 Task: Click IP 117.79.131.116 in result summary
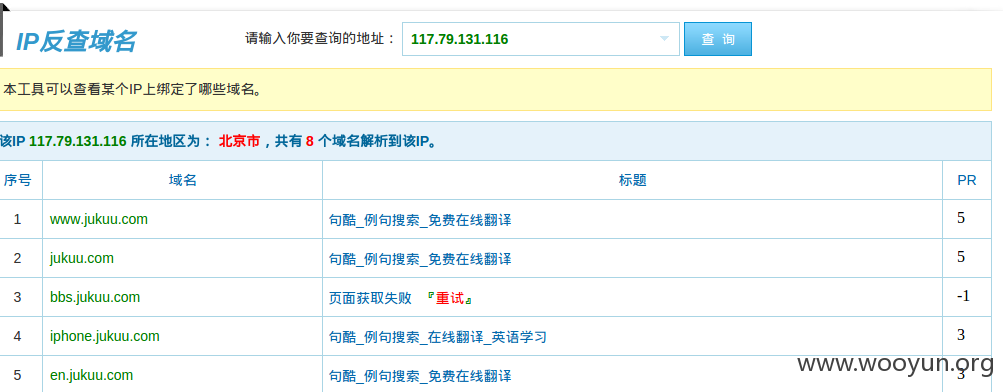[78, 142]
